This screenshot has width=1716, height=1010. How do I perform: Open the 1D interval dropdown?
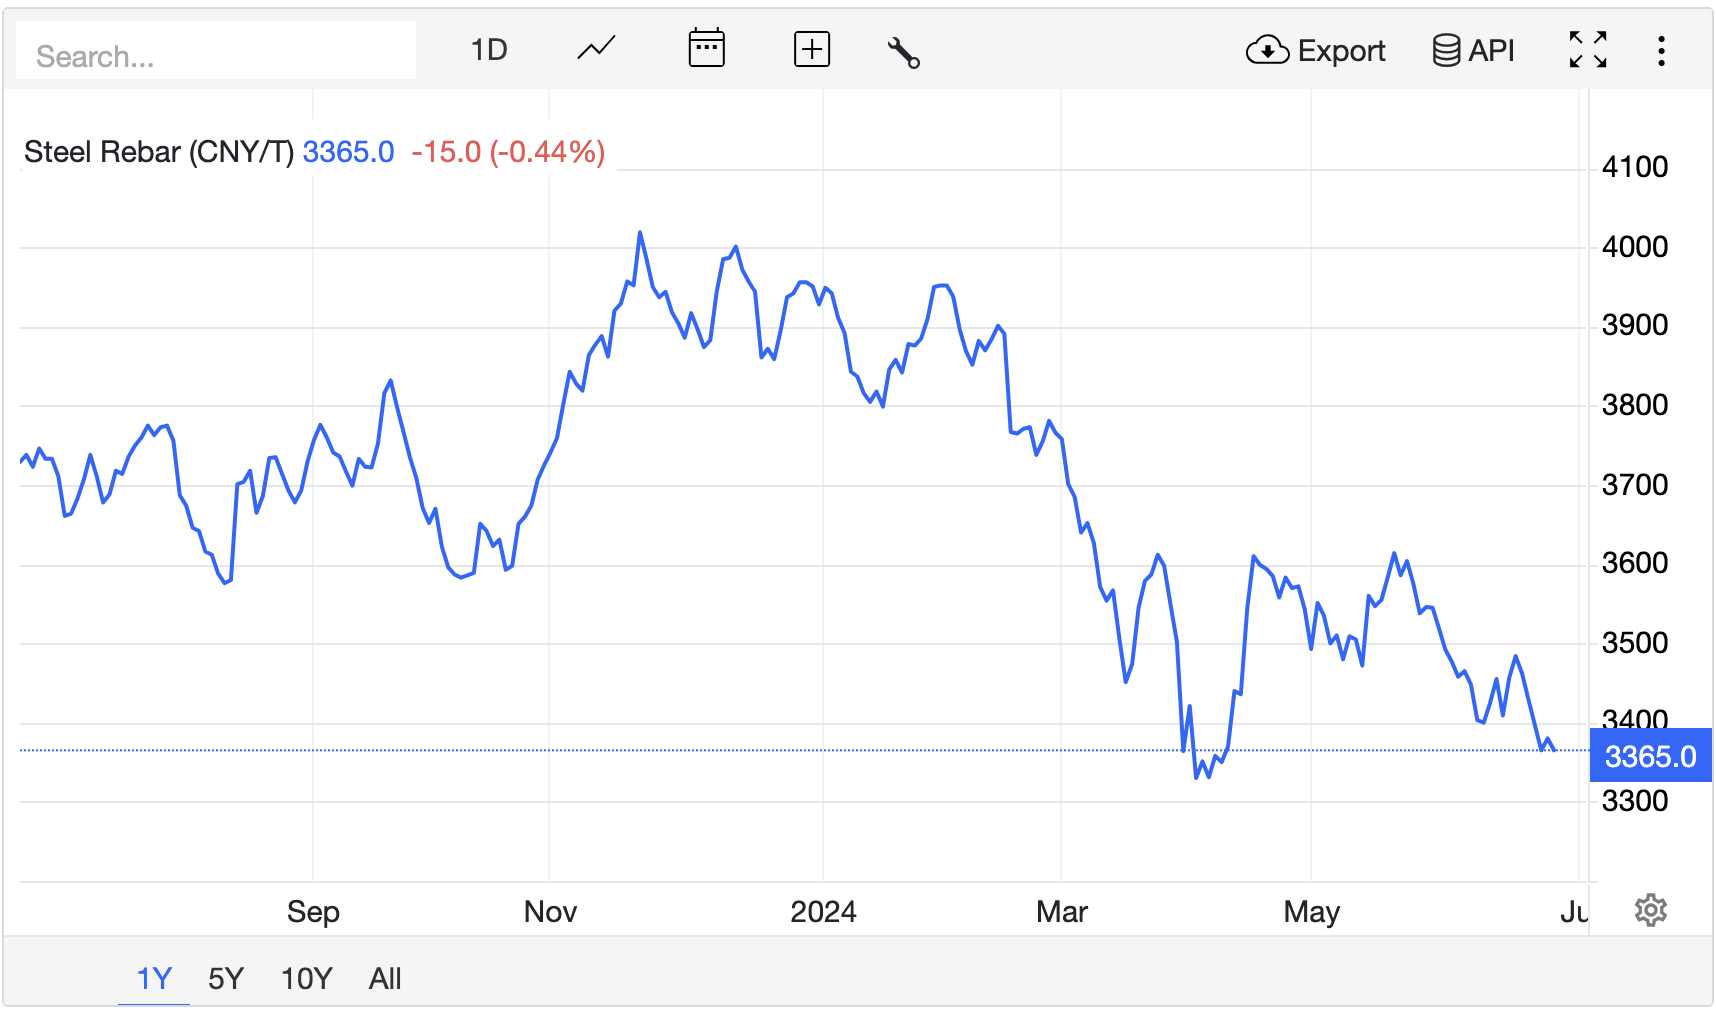[489, 50]
